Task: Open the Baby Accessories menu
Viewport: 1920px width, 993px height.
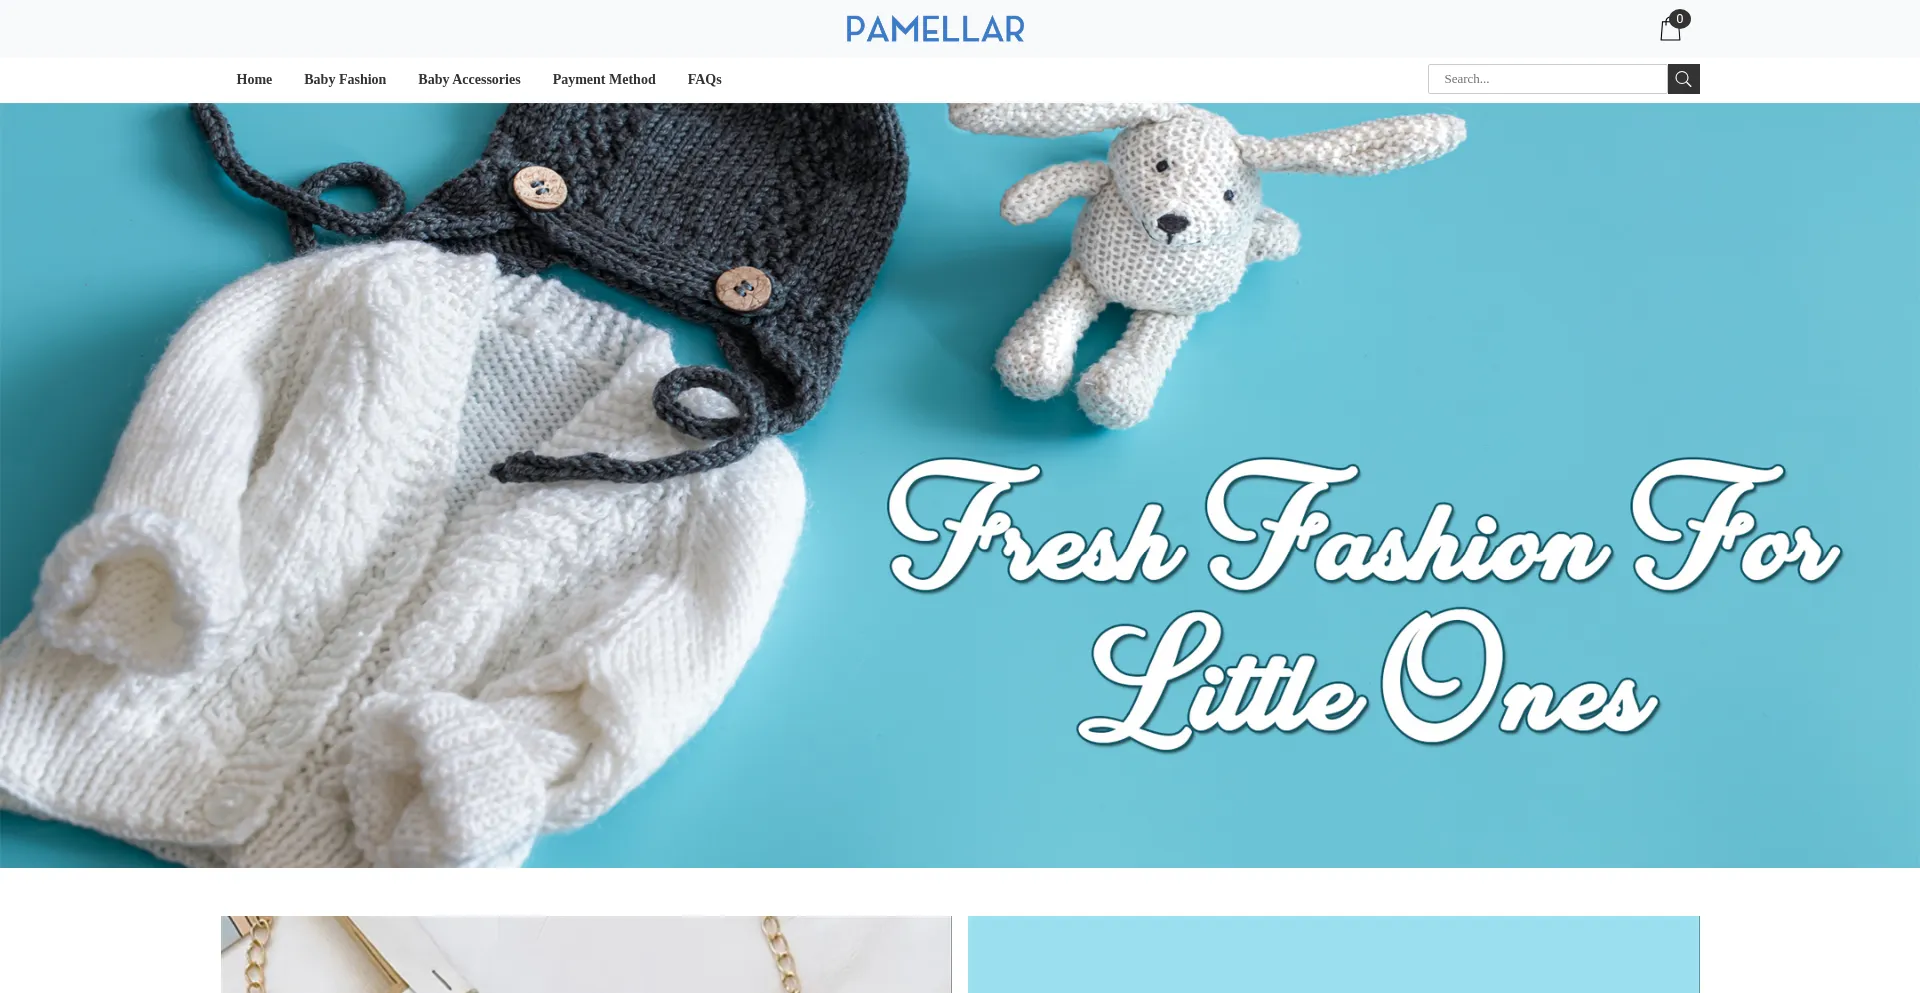Action: point(469,79)
